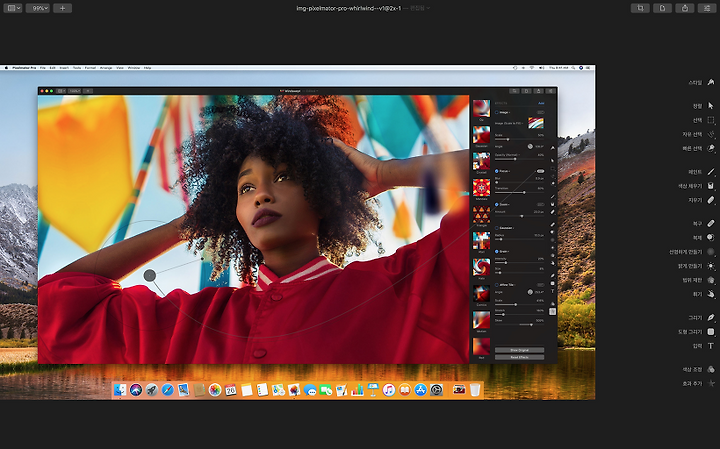Select the 복제 clone tool icon
The height and width of the screenshot is (449, 720).
coord(711,237)
